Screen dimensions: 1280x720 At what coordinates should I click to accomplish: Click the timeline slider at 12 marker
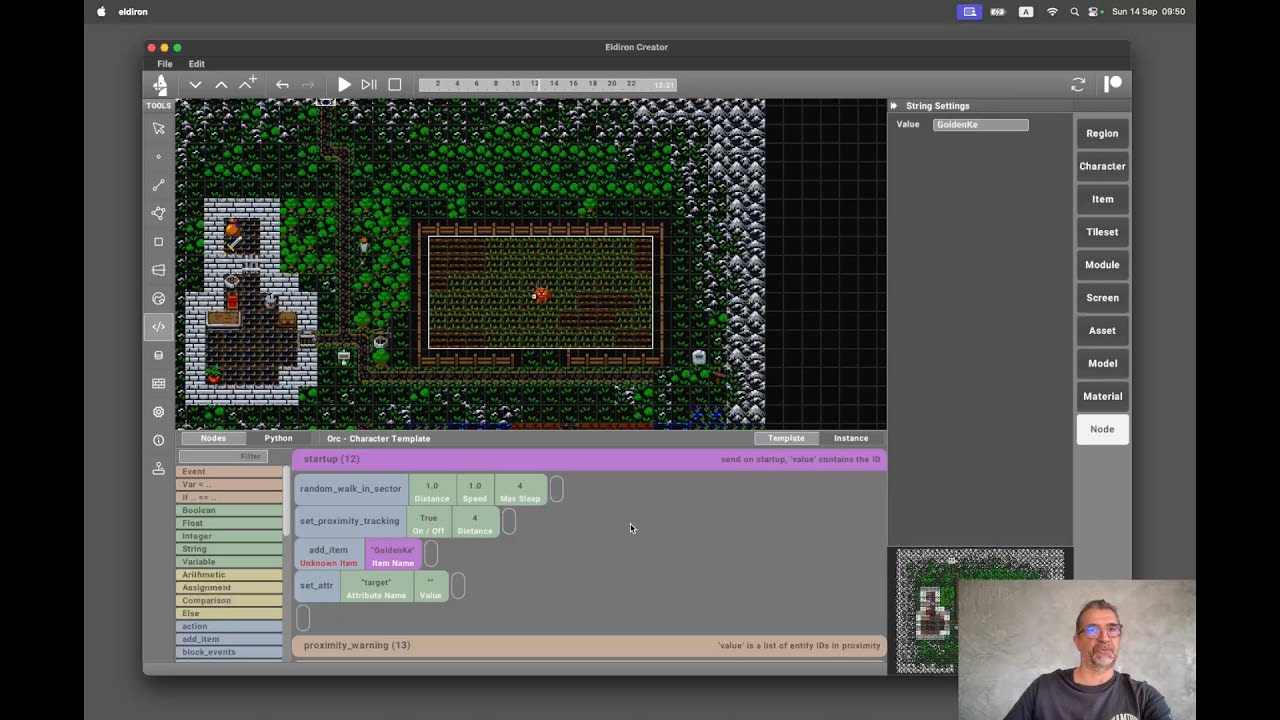(535, 84)
